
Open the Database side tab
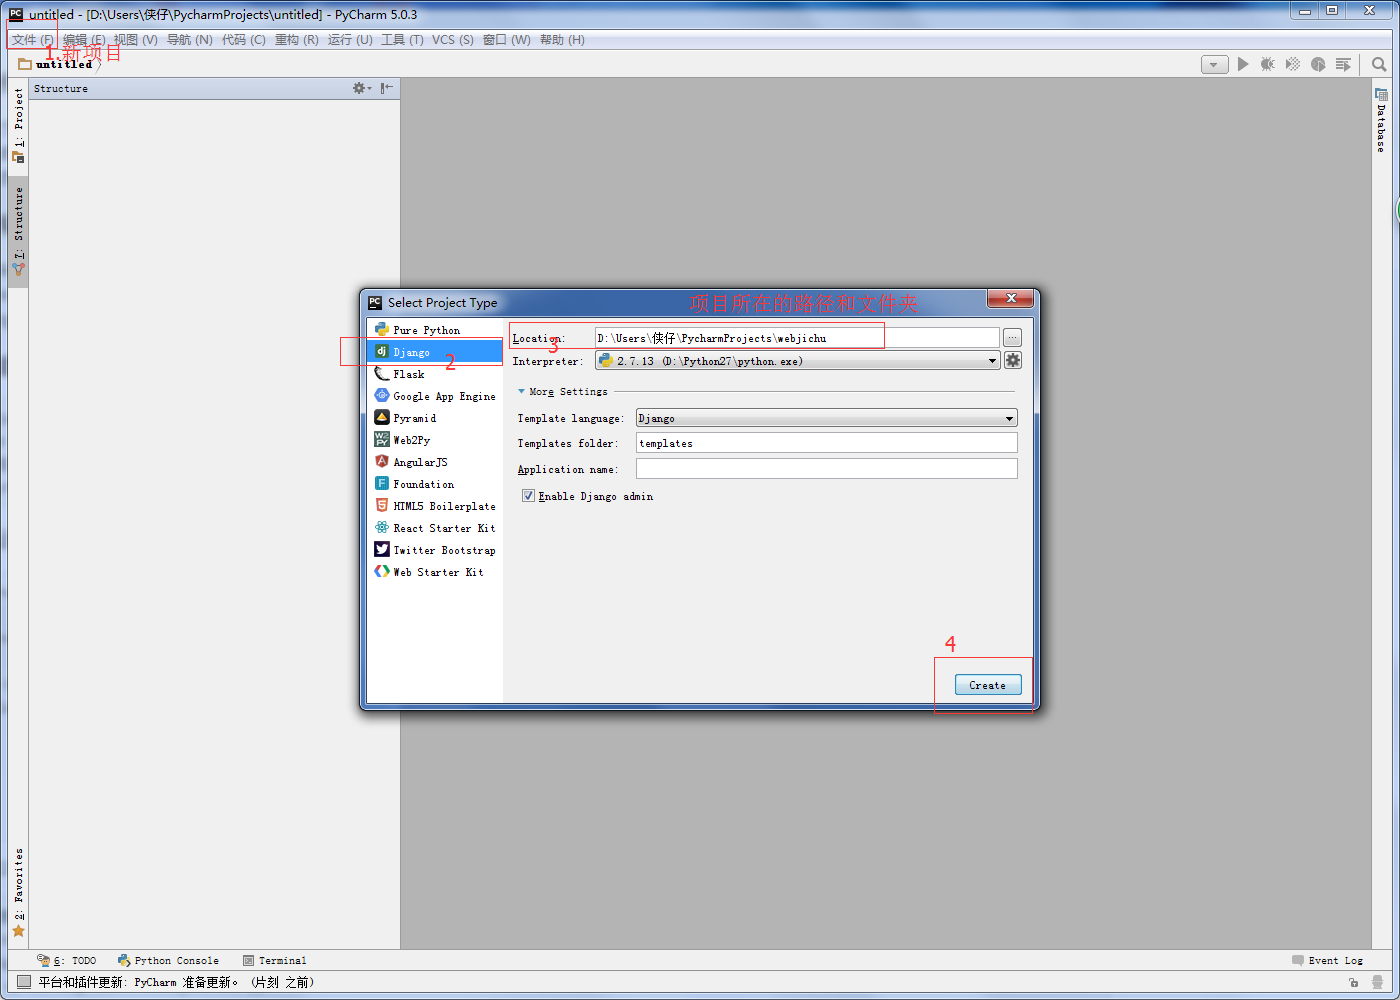point(1381,121)
